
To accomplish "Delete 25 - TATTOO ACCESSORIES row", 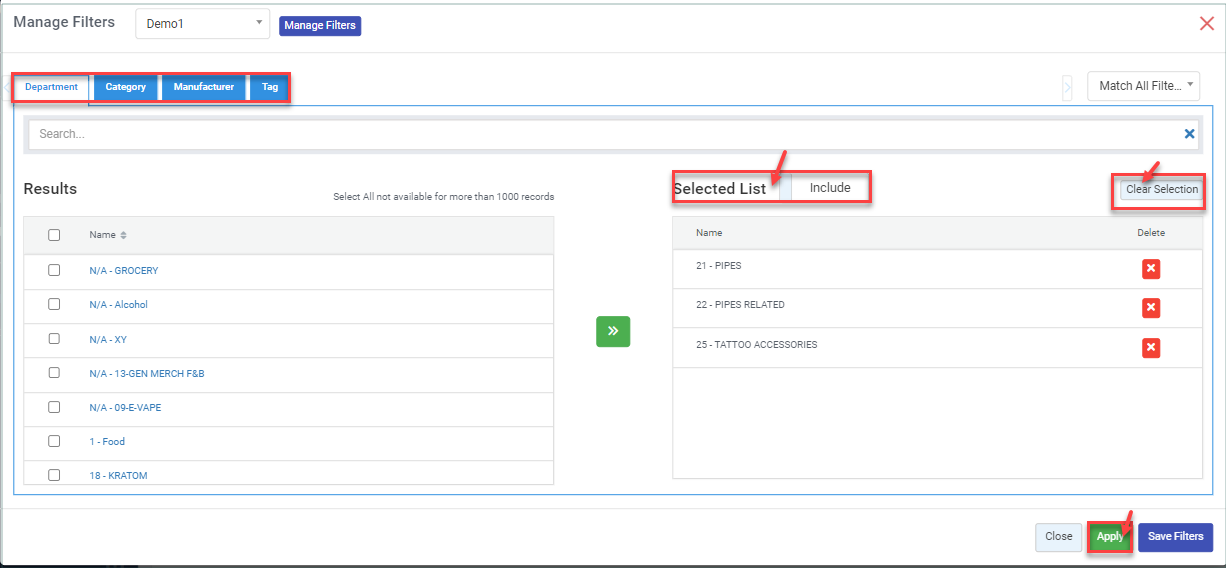I will (x=1151, y=347).
